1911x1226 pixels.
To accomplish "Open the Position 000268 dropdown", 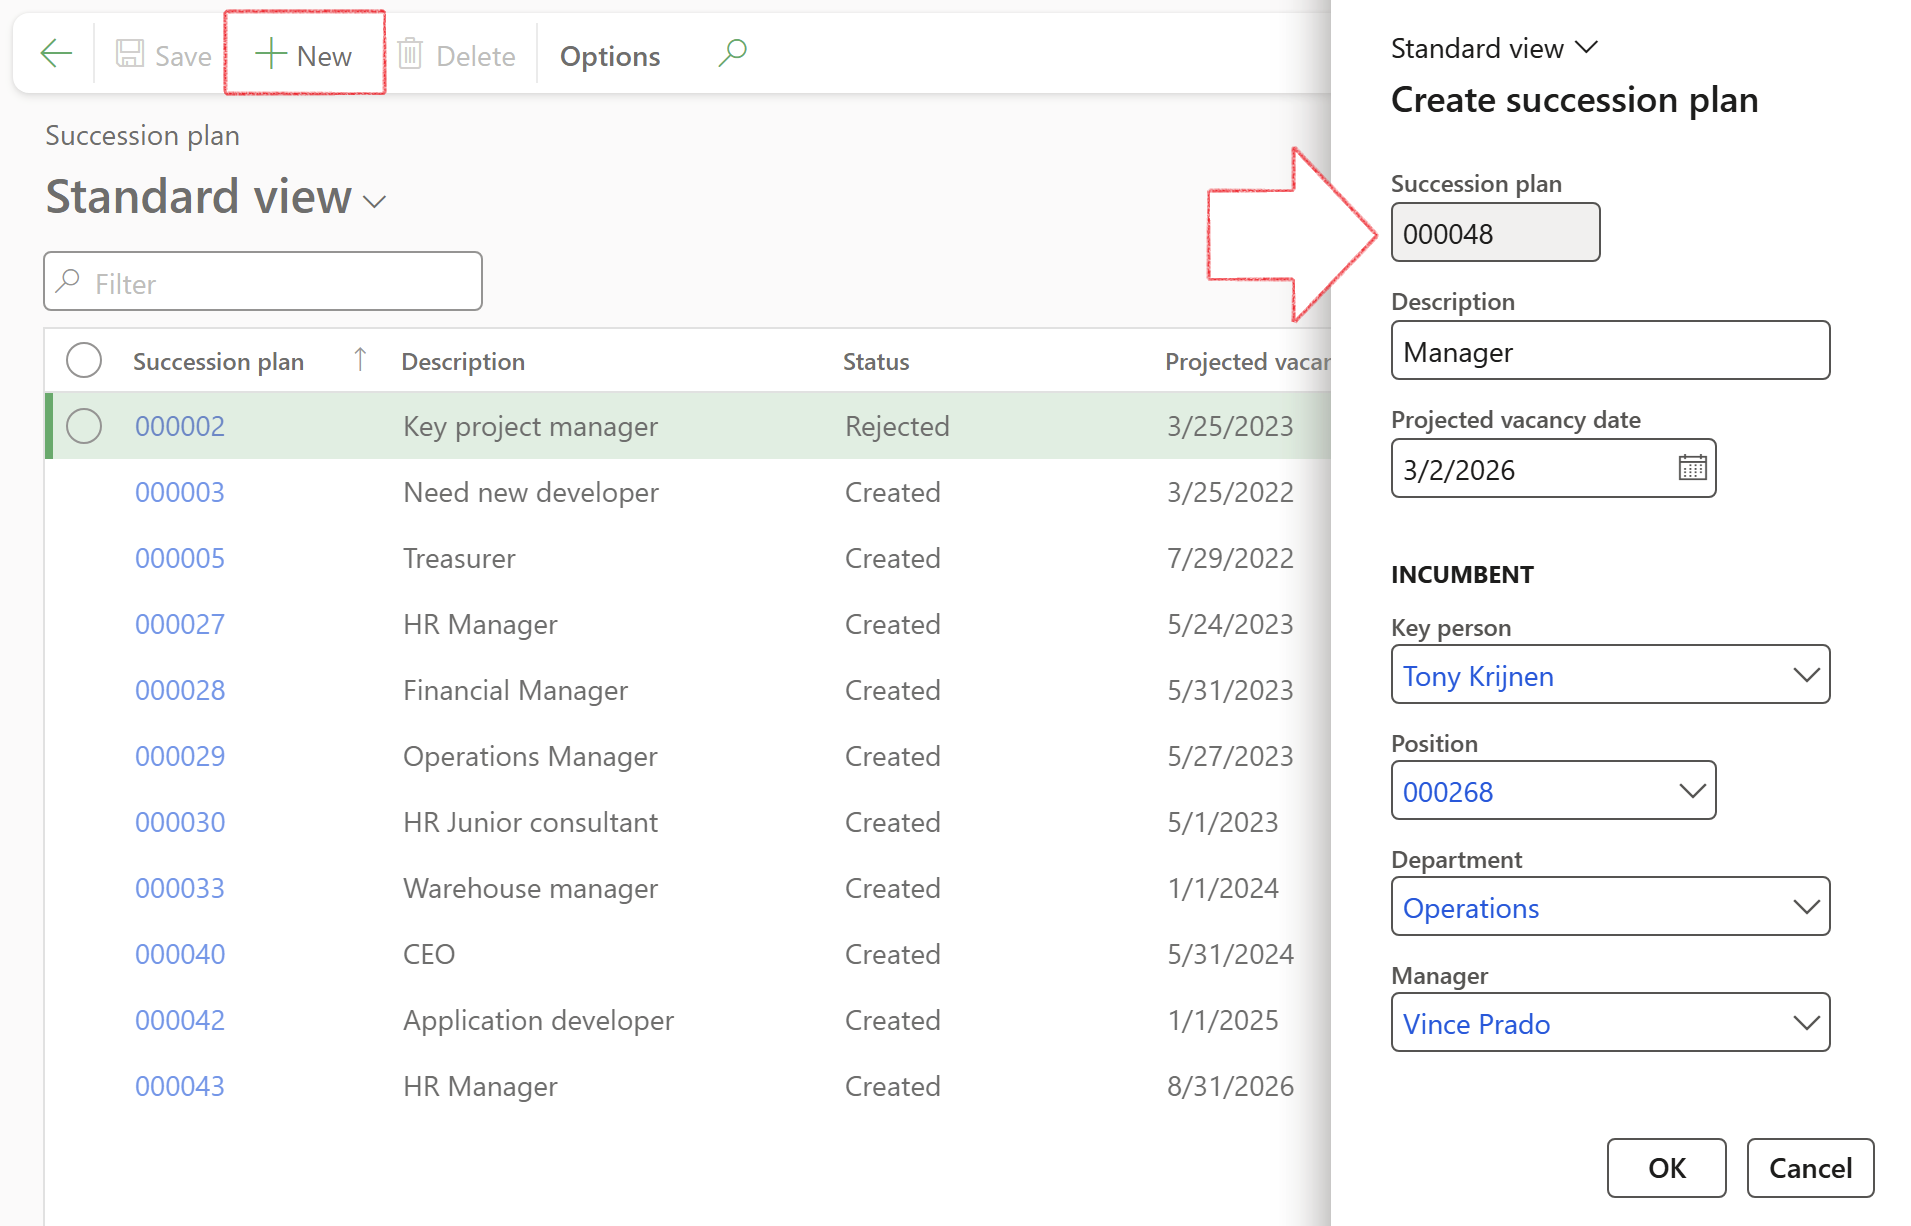I will coord(1691,791).
